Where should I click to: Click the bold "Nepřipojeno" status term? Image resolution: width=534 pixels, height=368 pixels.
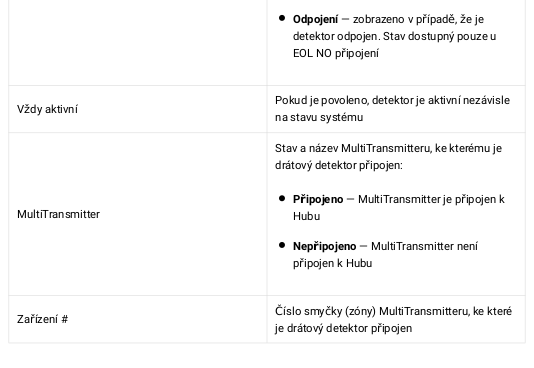pos(325,246)
